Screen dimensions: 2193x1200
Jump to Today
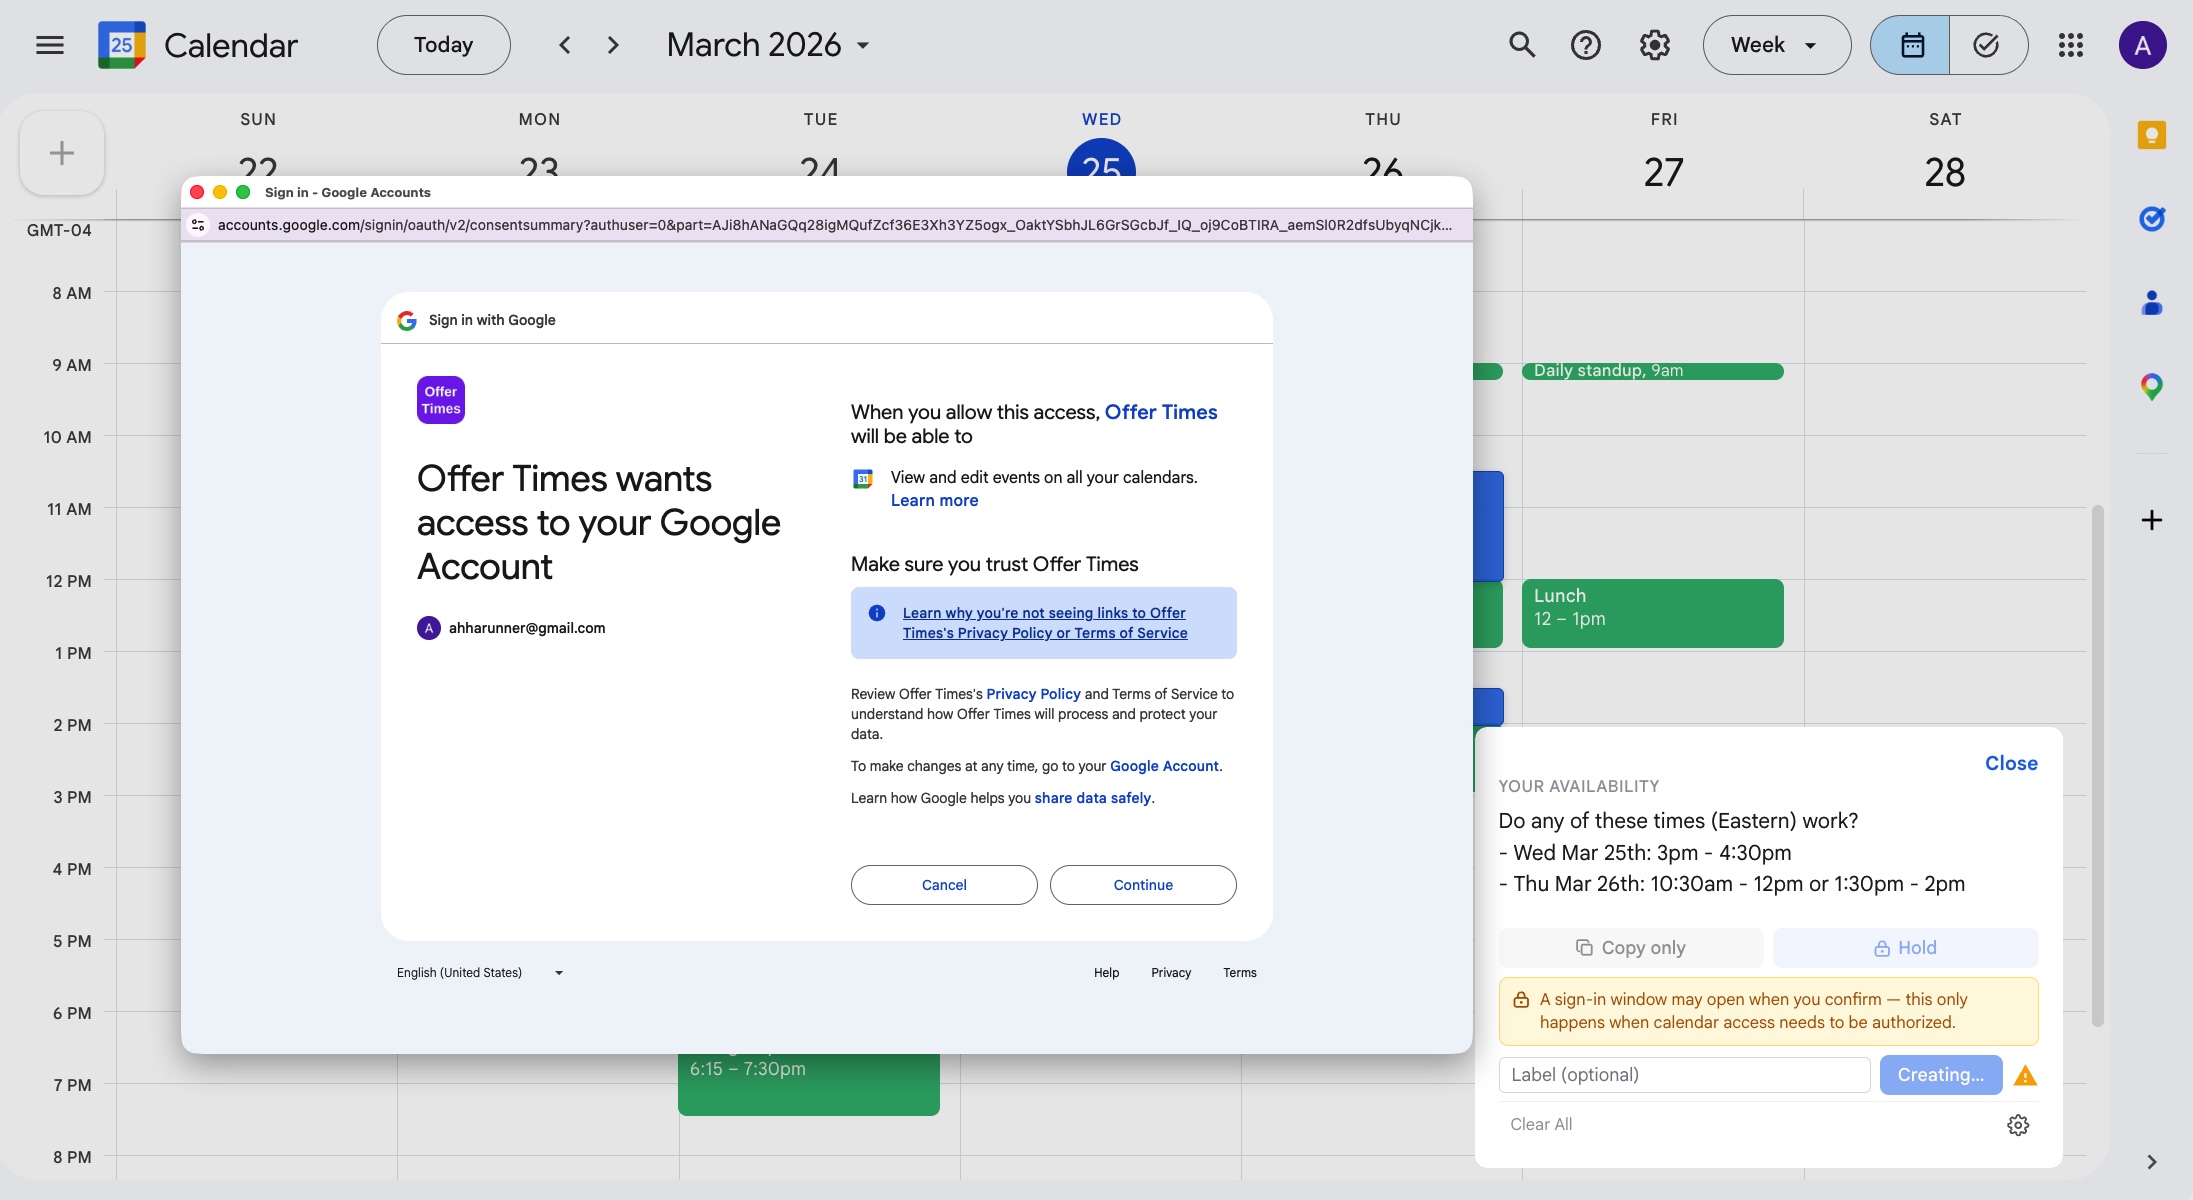click(444, 45)
